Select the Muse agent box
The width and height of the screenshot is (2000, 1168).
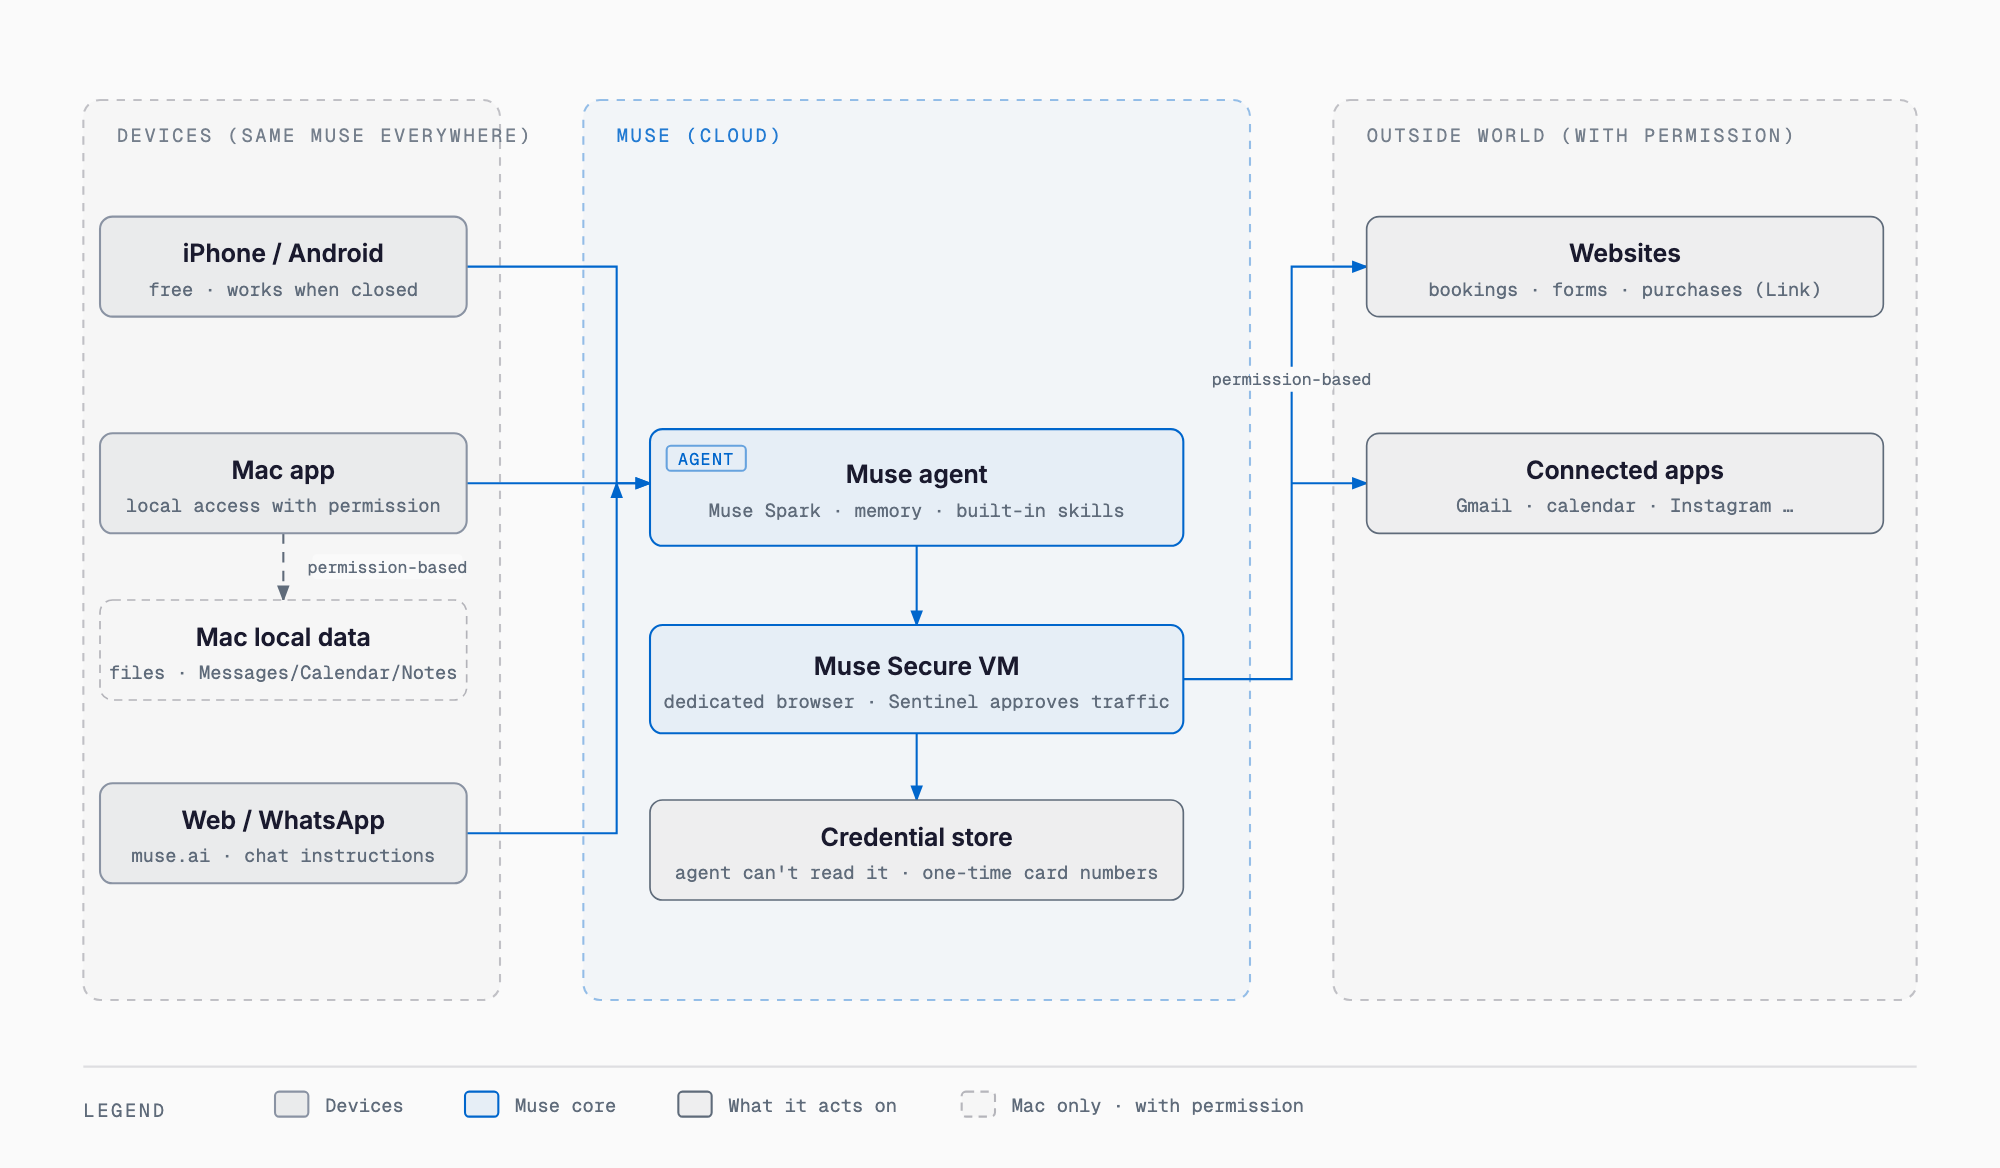pos(916,488)
